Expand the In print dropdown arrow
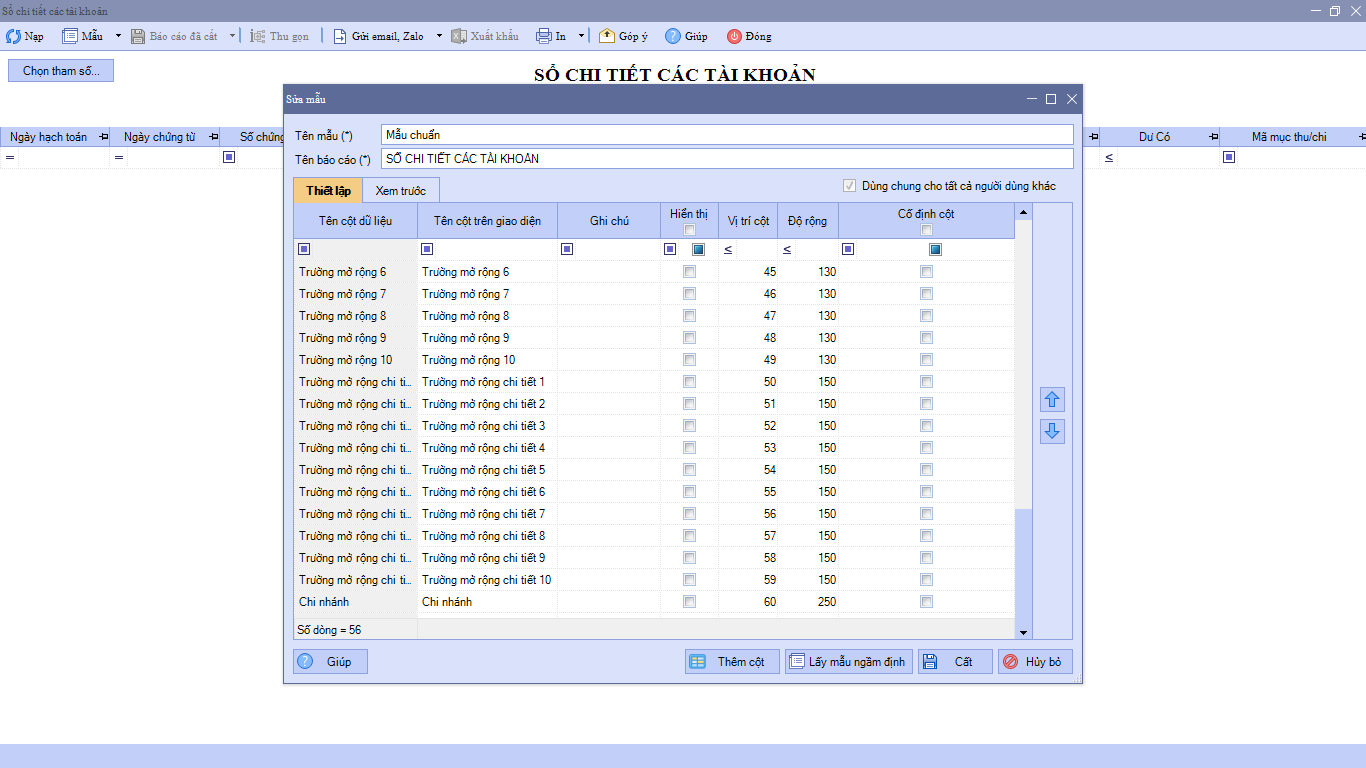Viewport: 1366px width, 768px height. (581, 36)
